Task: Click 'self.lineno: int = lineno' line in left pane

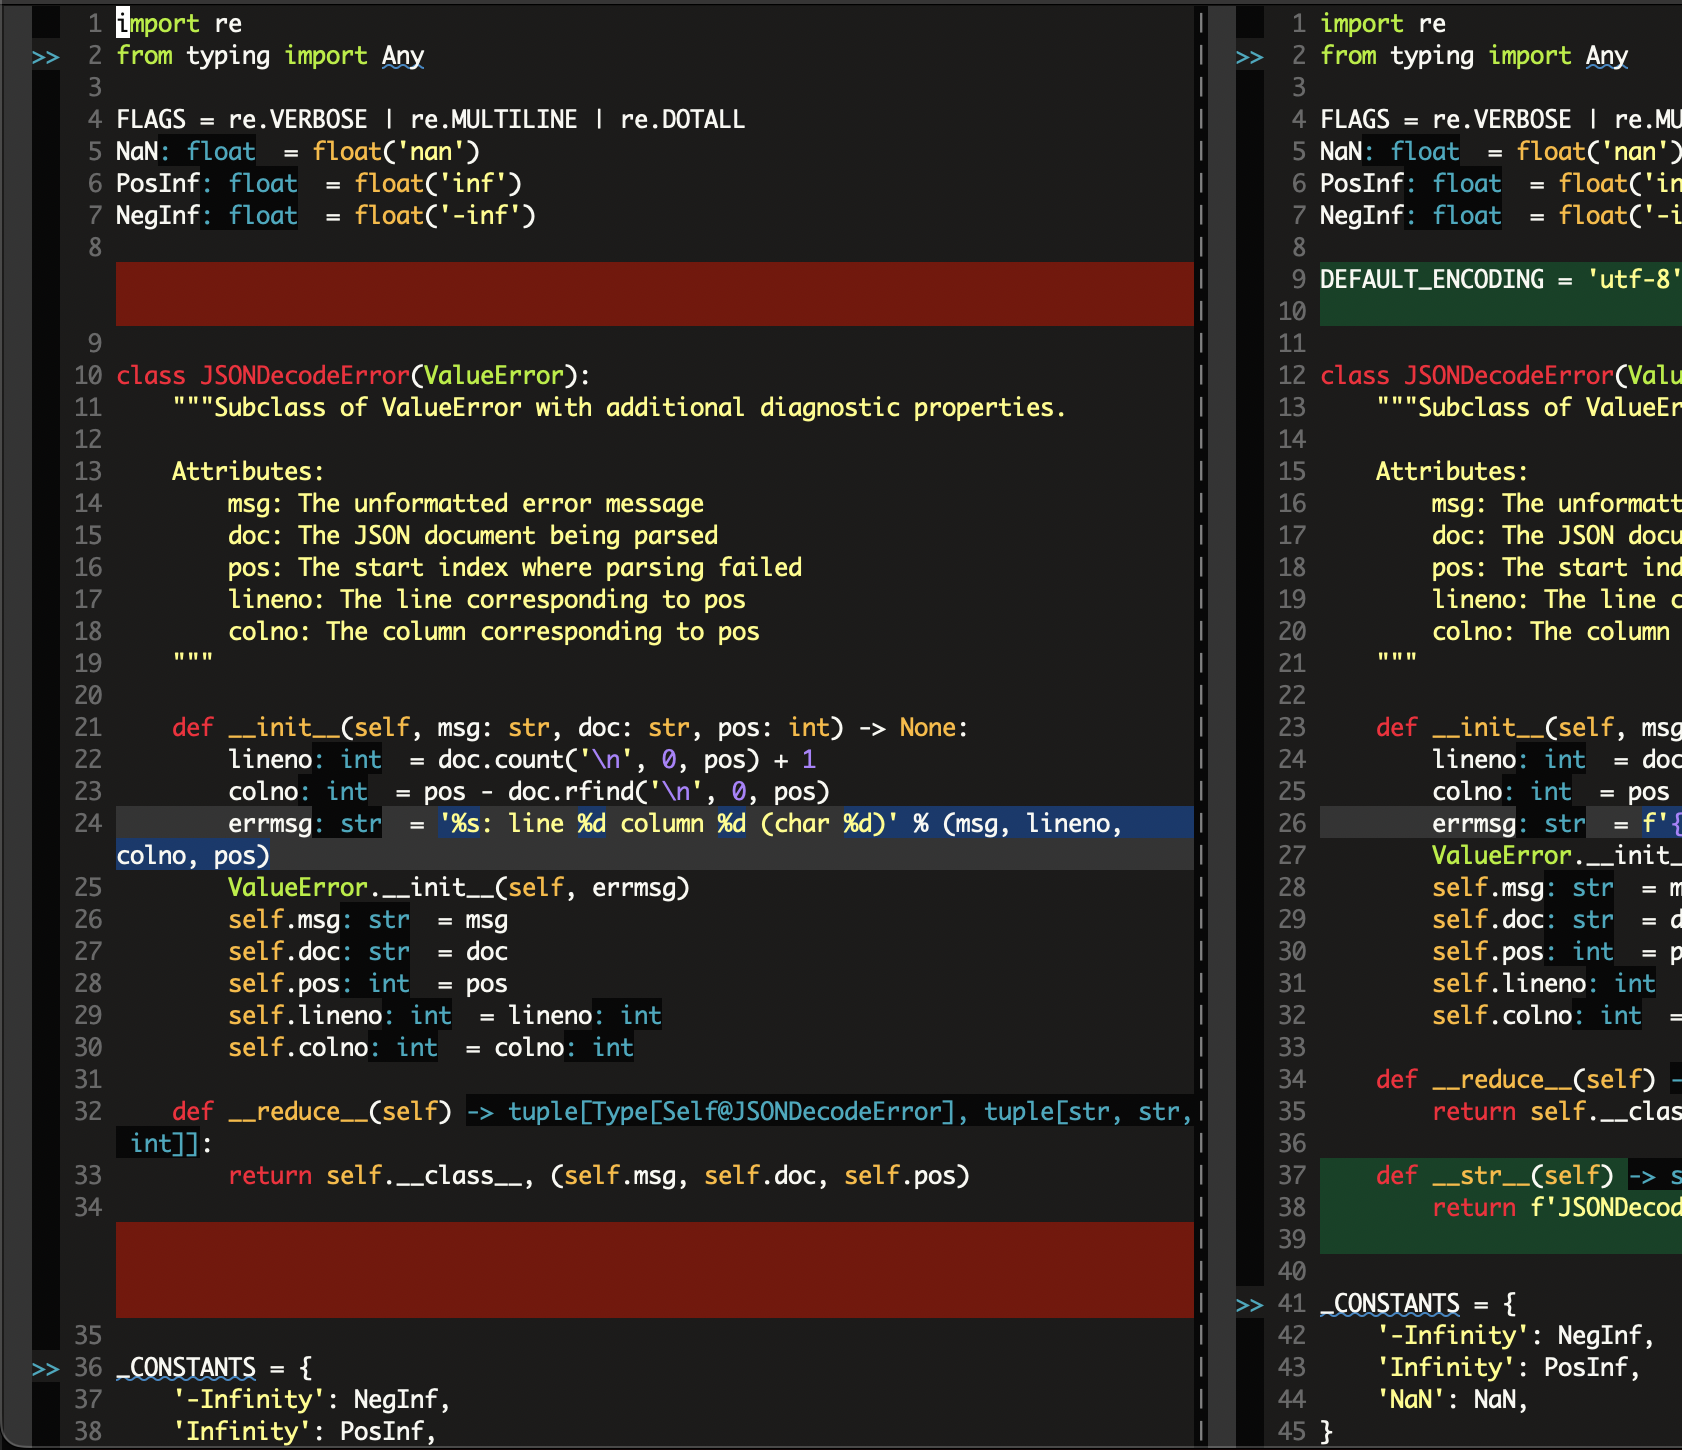Action: click(445, 1016)
